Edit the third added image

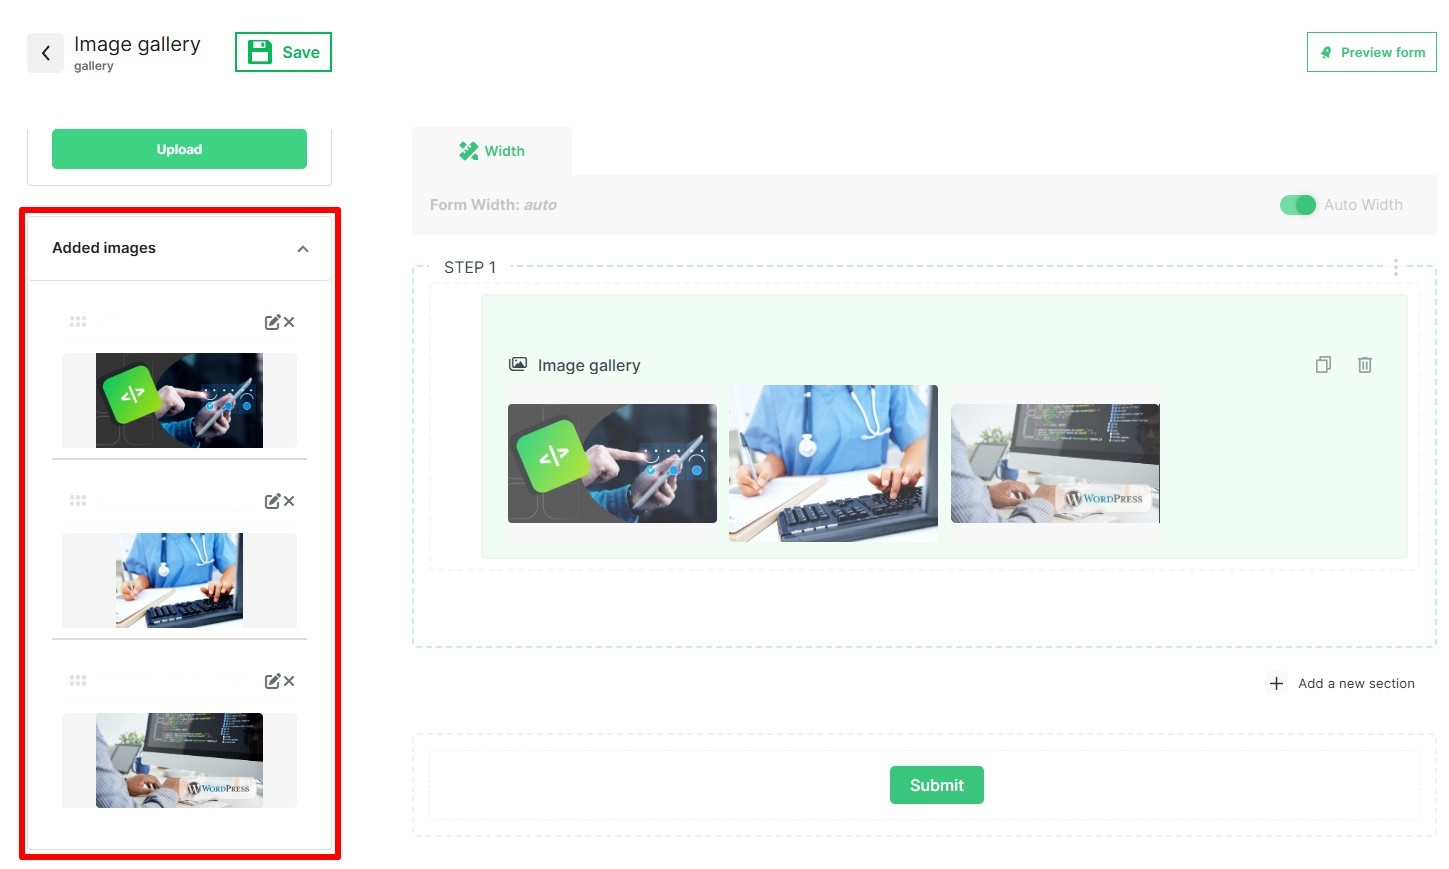[x=272, y=681]
